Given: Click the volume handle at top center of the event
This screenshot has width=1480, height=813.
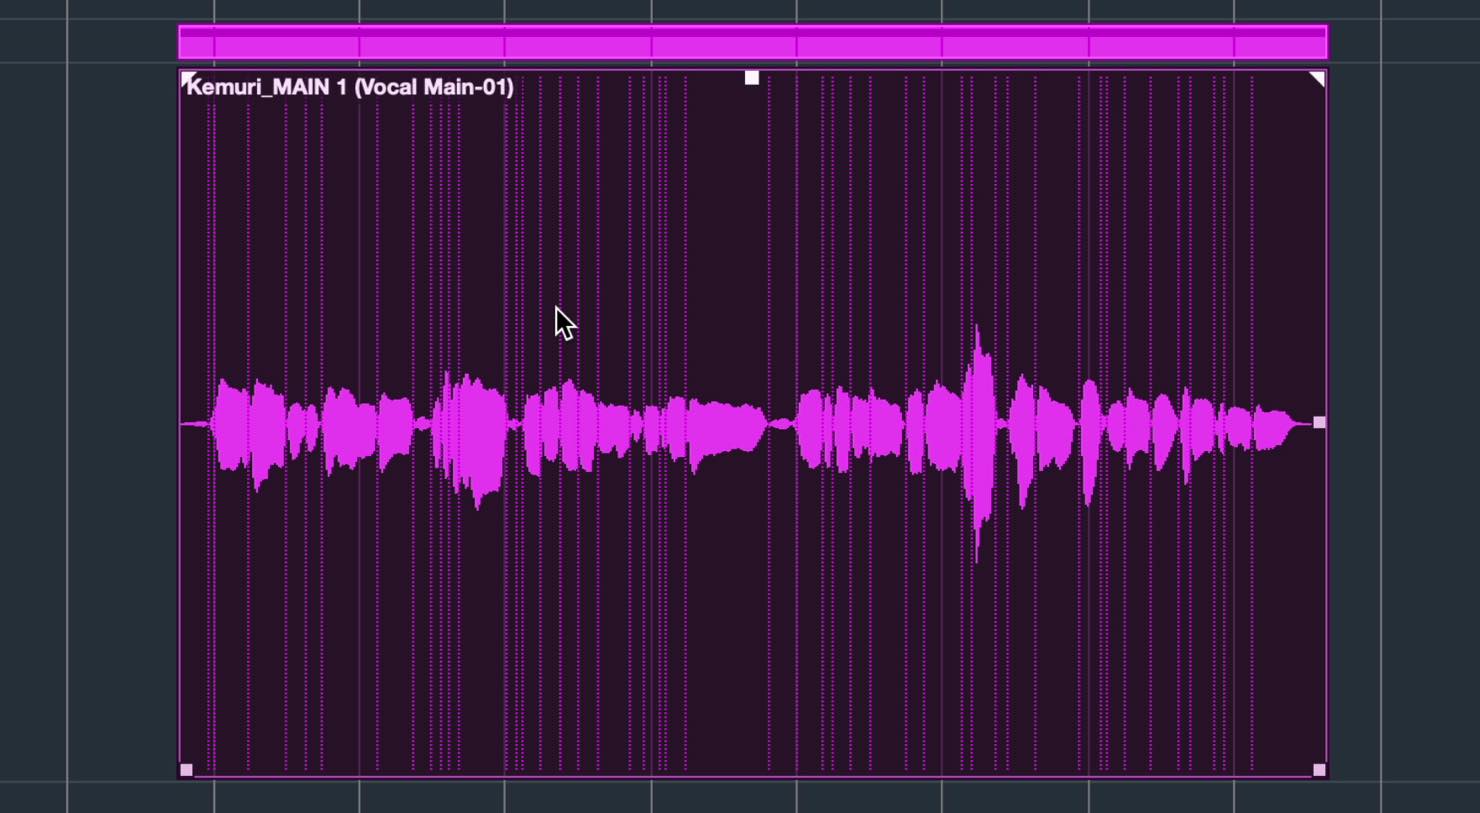Looking at the screenshot, I should point(752,78).
